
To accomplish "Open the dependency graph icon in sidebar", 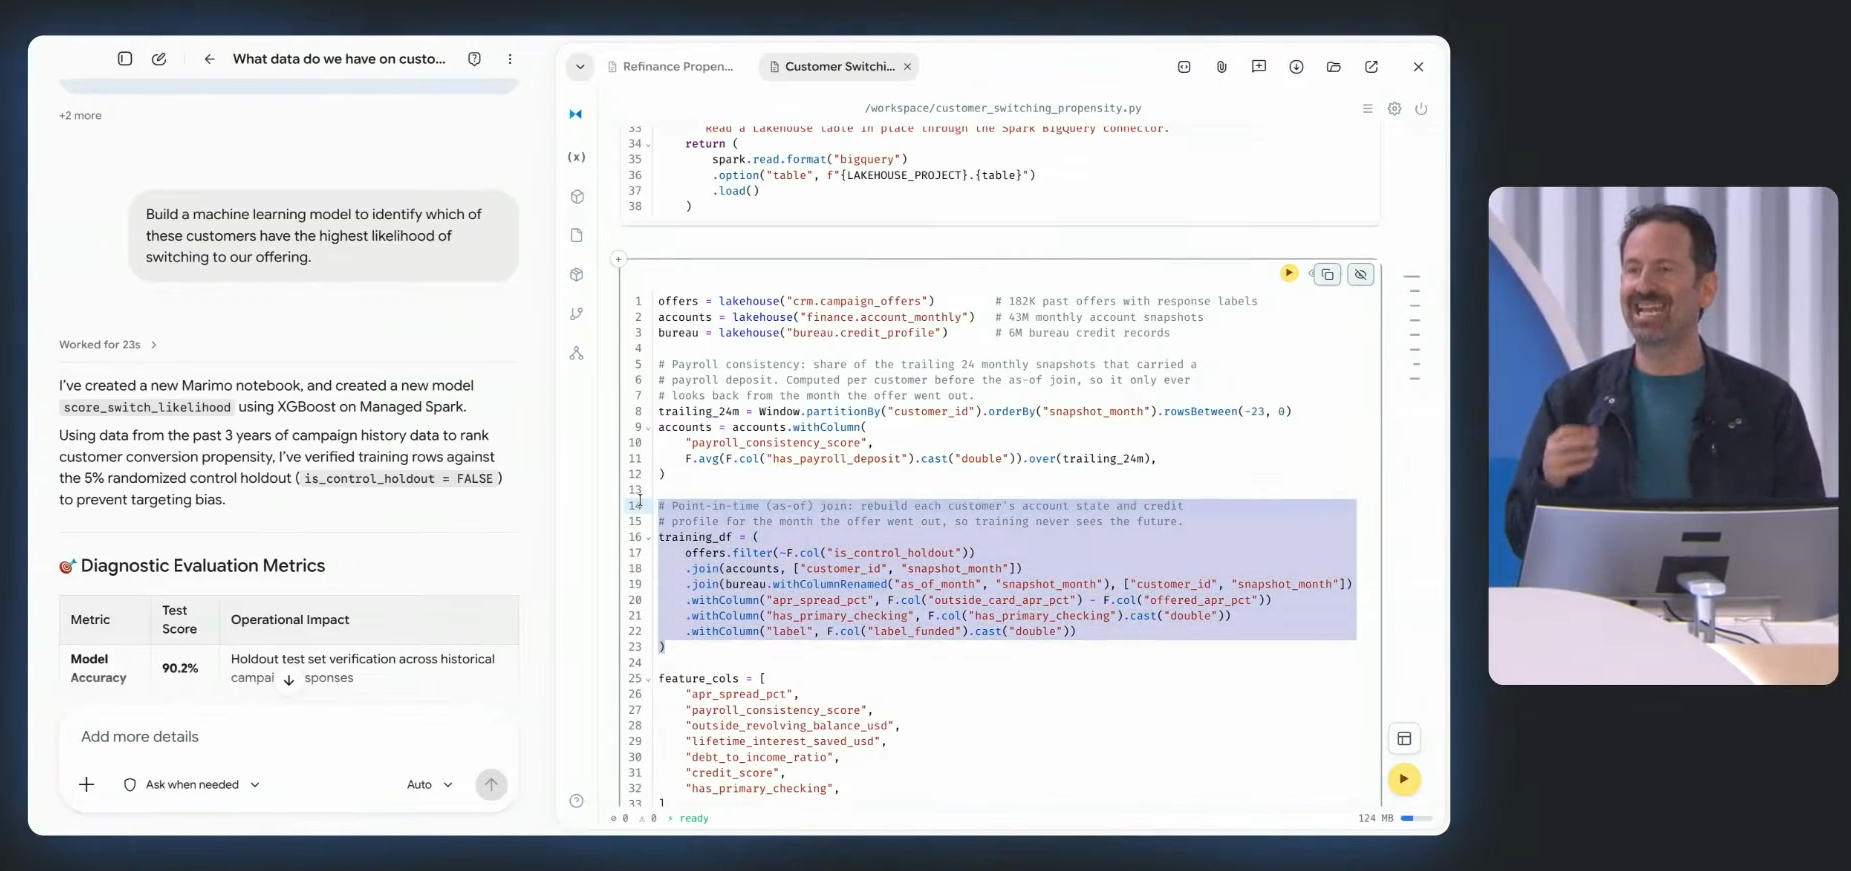I will tap(577, 353).
